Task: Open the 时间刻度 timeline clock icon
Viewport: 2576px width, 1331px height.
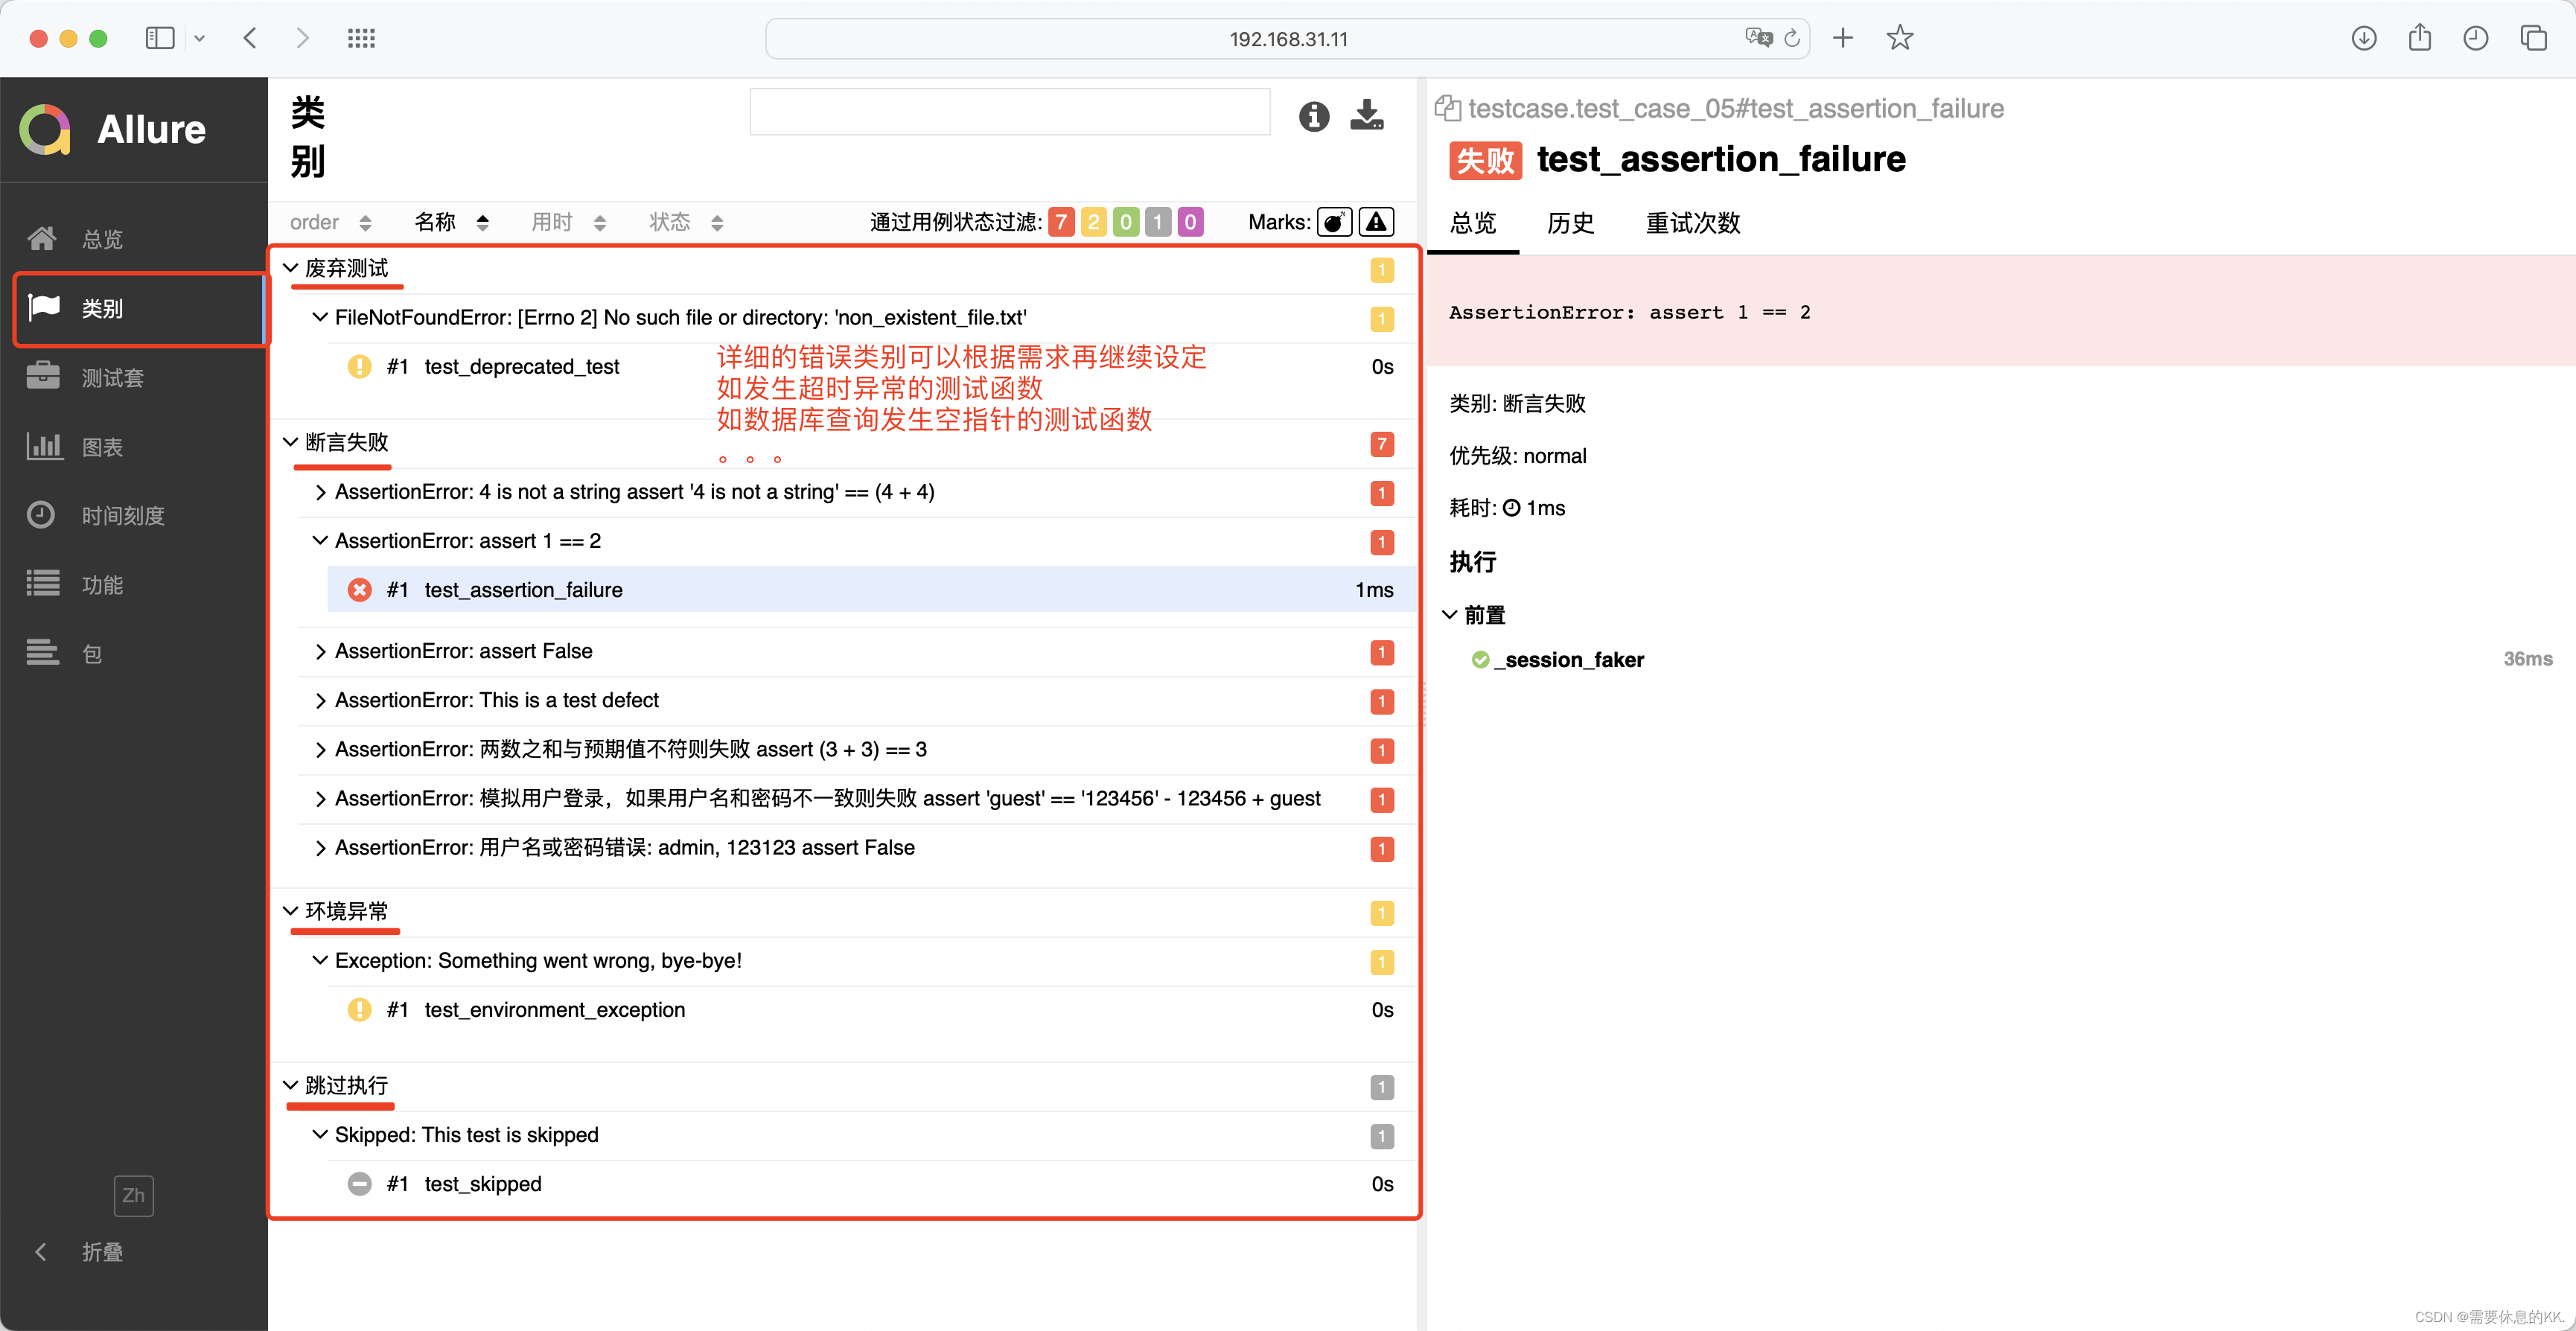Action: click(41, 515)
